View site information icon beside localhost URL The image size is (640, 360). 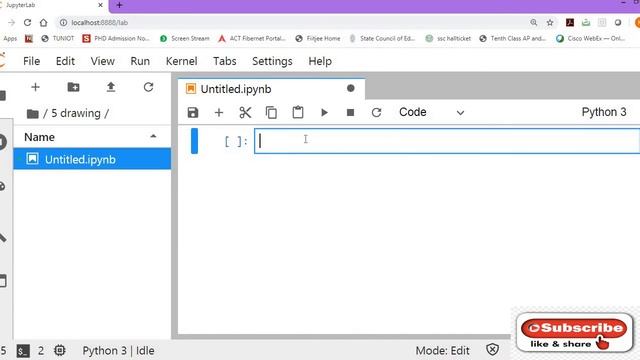(63, 22)
